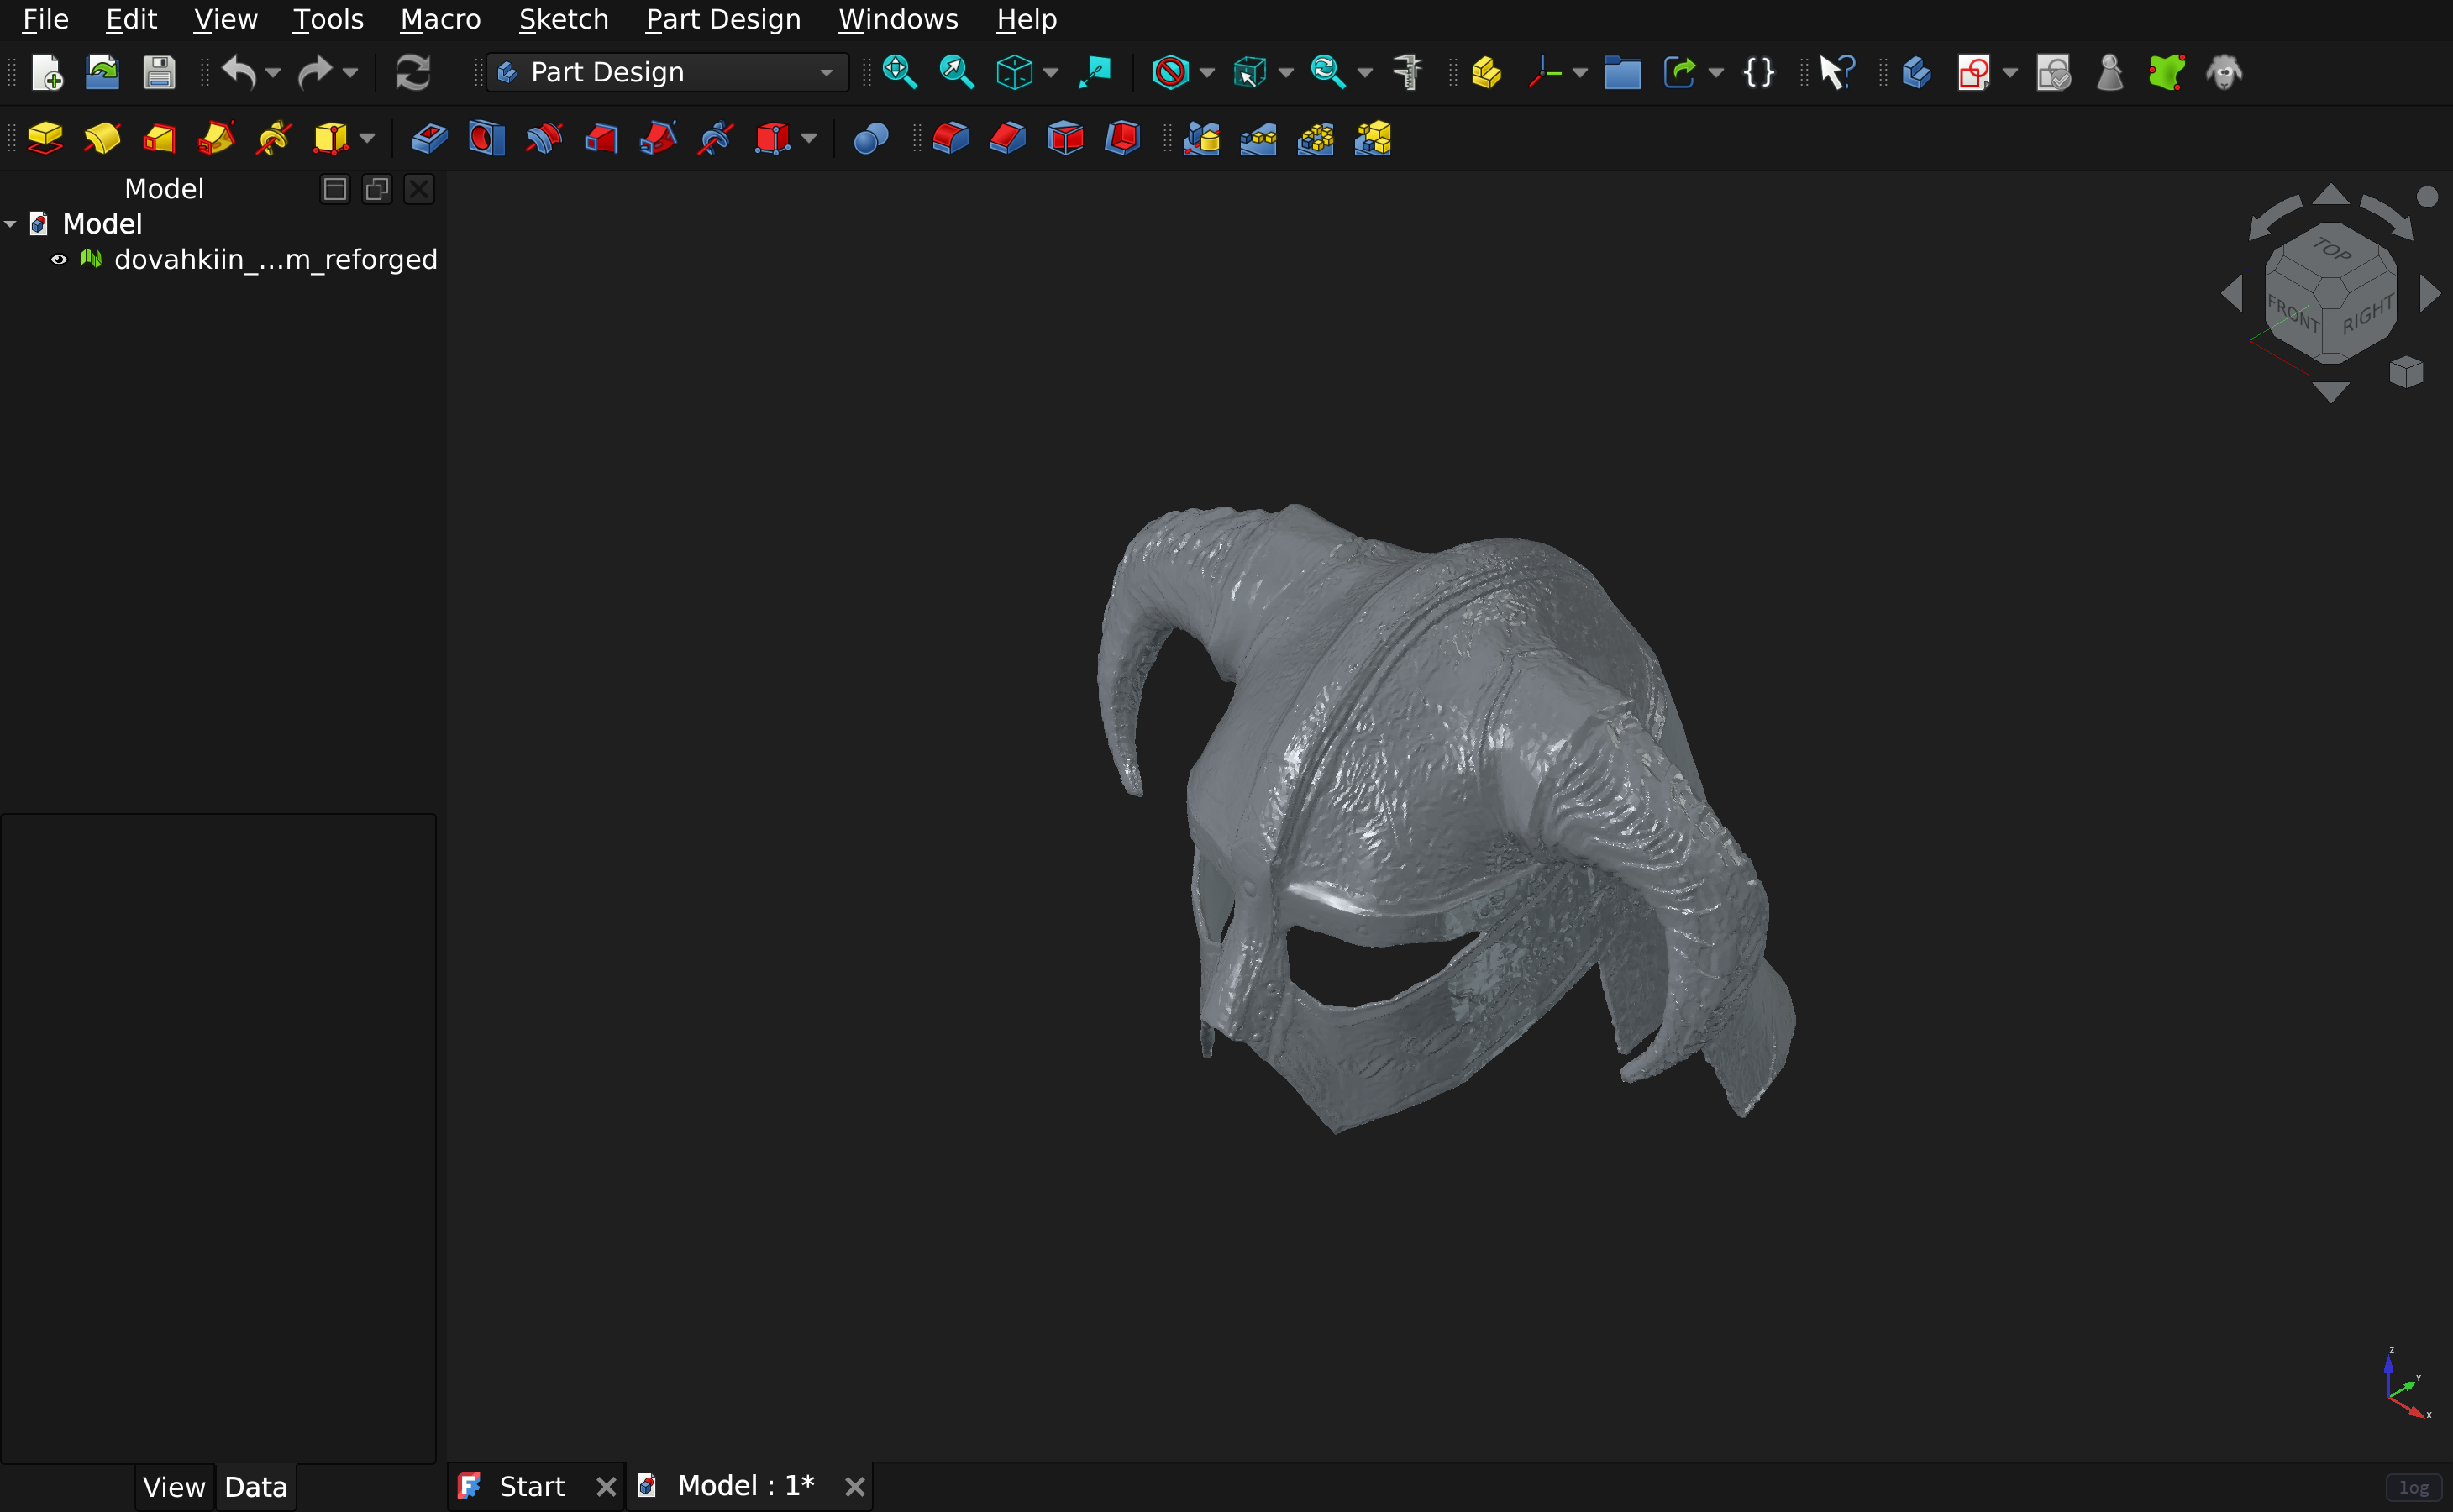Select the Revolution tool
The height and width of the screenshot is (1512, 2453).
[102, 138]
